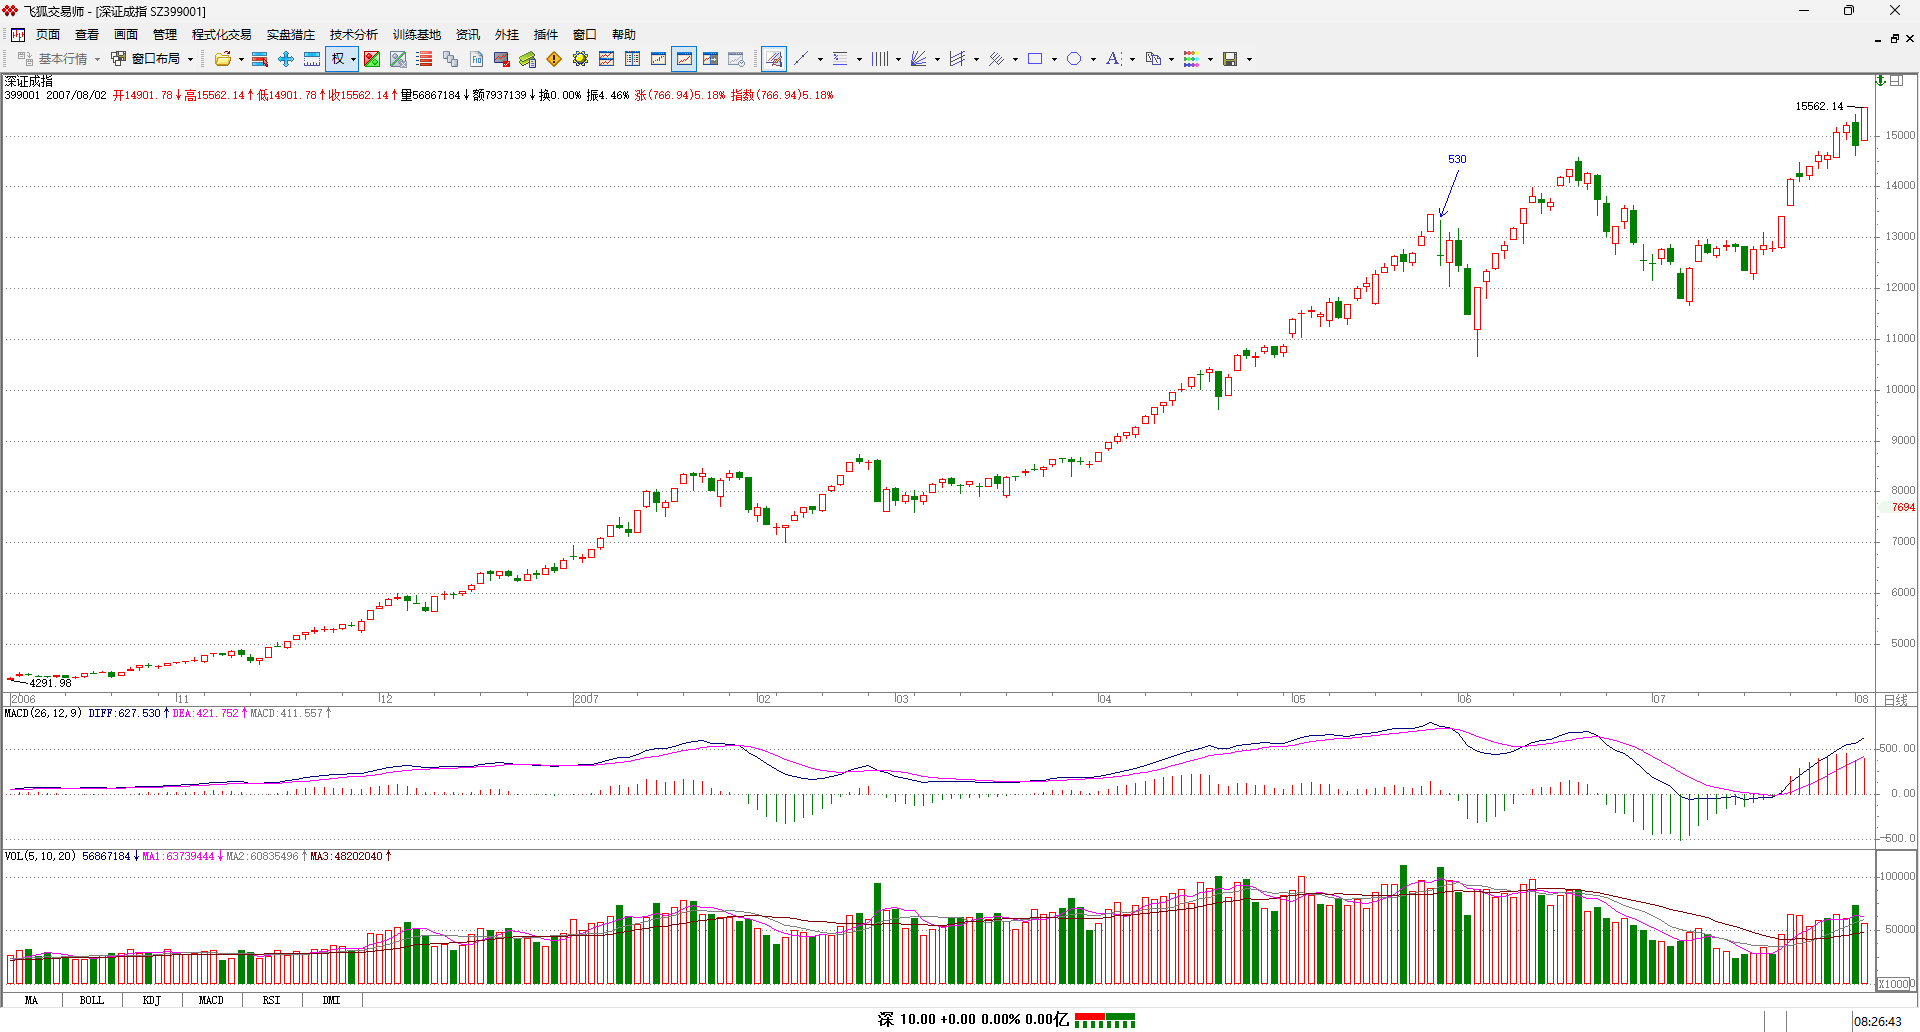Screen dimensions: 1920x1032
Task: Open the color palette dots icon
Action: coord(1191,59)
